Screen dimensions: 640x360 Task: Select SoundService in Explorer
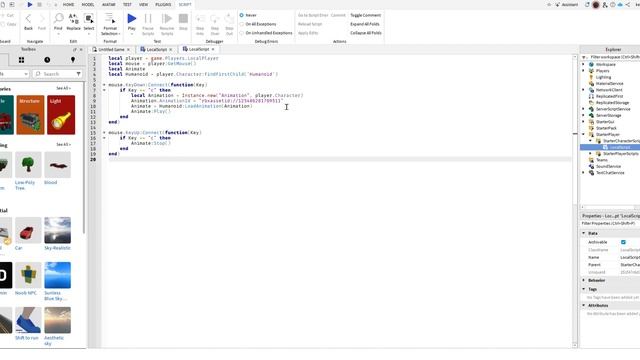click(608, 167)
